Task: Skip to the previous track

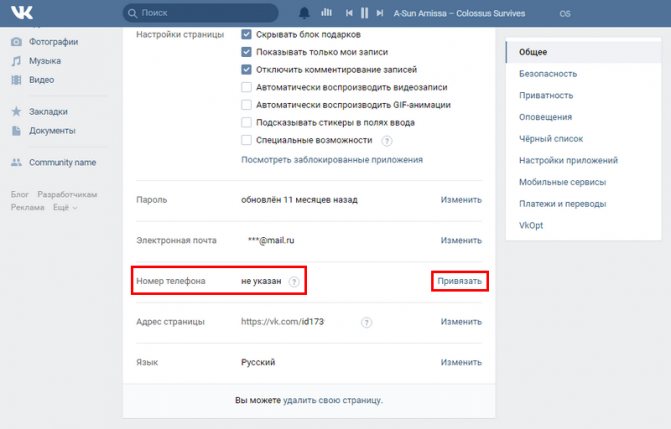Action: click(349, 13)
